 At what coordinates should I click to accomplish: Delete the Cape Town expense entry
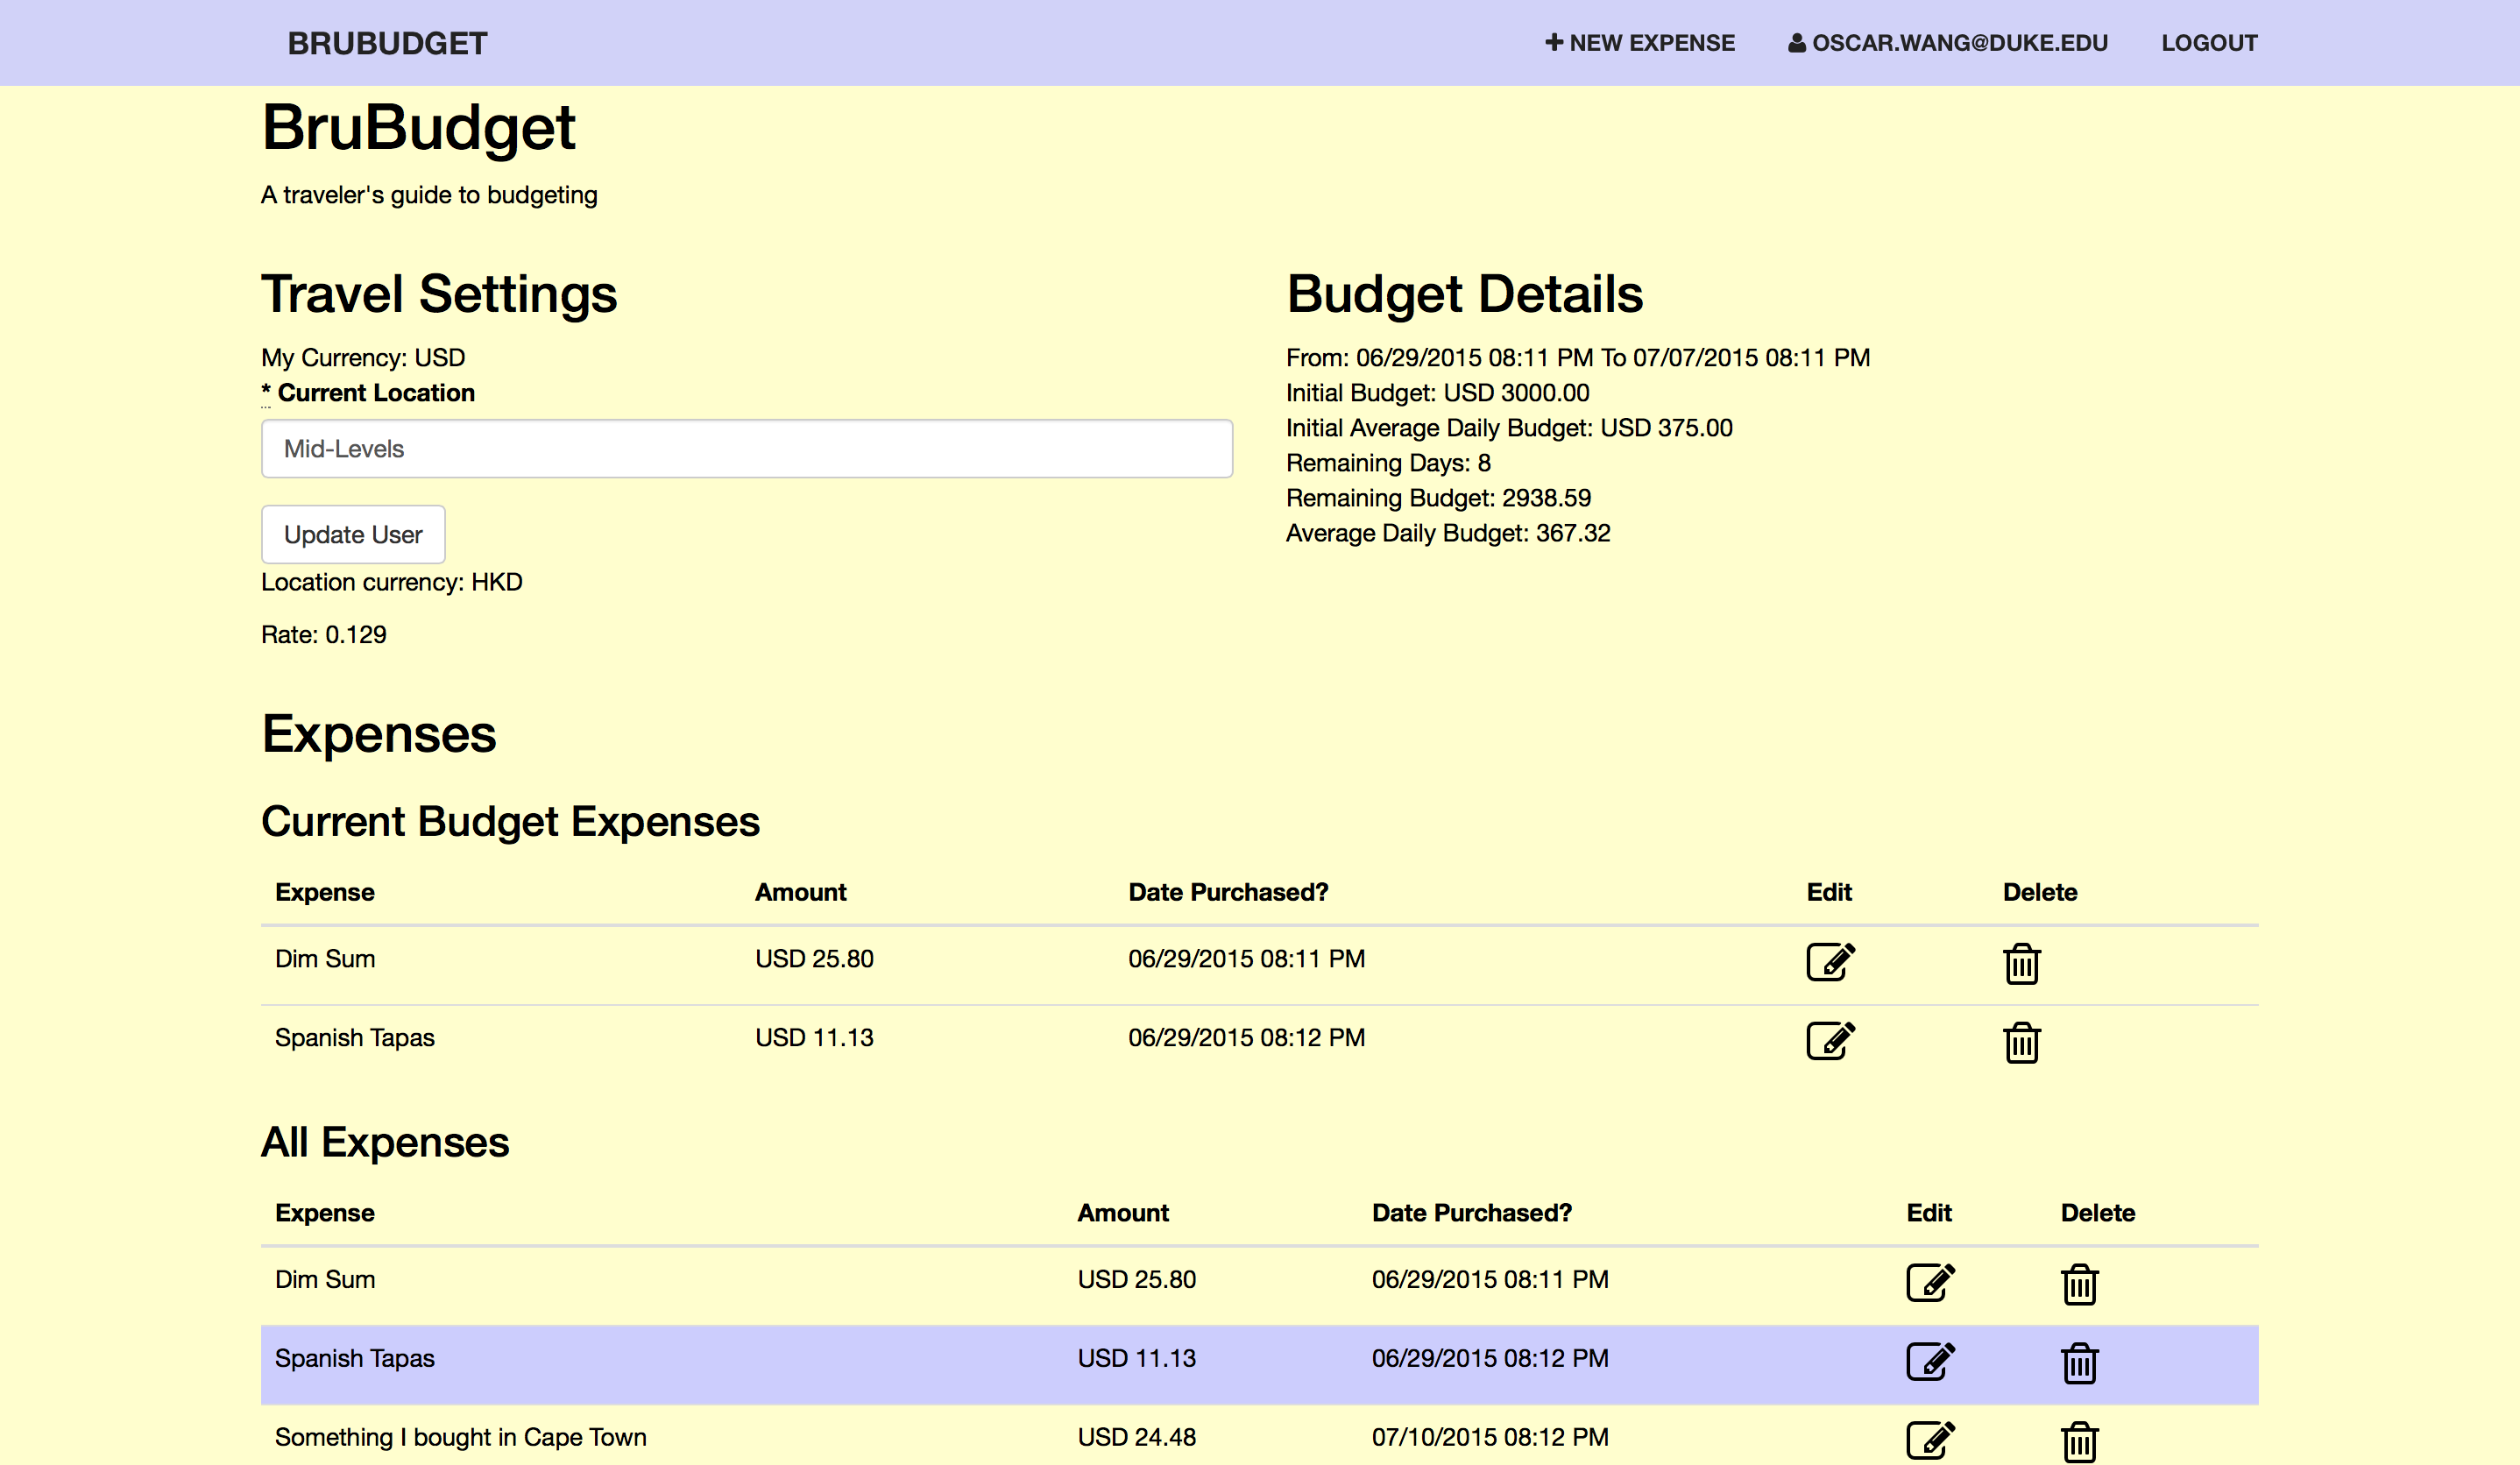[2079, 1442]
